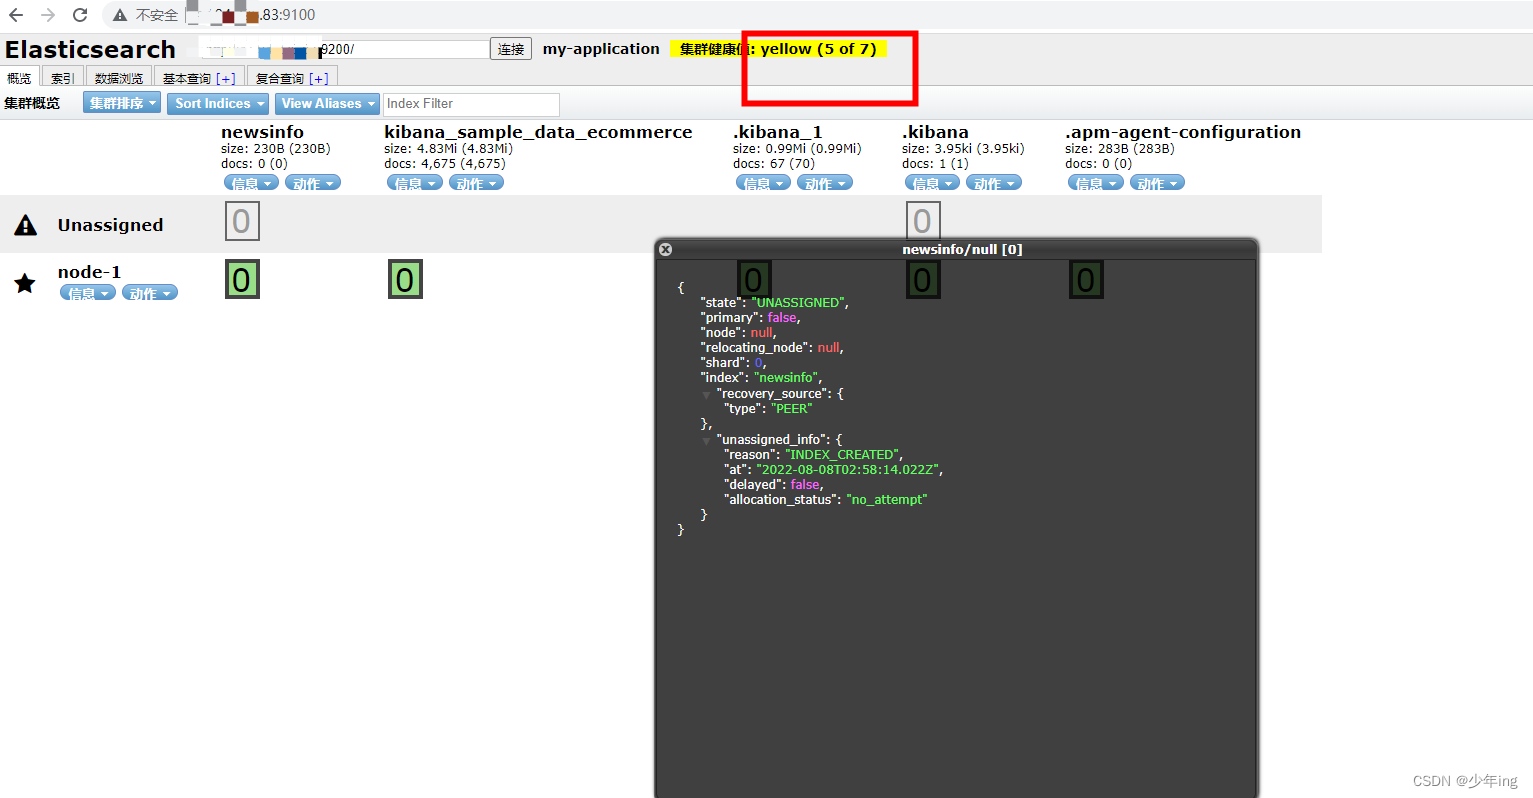Screen dimensions: 1533x798
Task: Switch to the 数据浏览 tab
Action: pos(118,77)
